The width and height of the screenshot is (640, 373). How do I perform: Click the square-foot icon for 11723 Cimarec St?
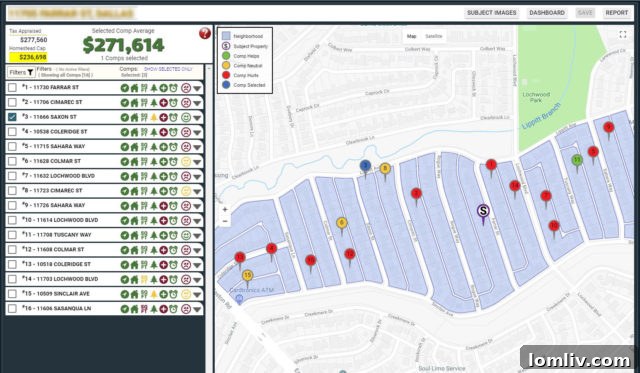pos(144,191)
